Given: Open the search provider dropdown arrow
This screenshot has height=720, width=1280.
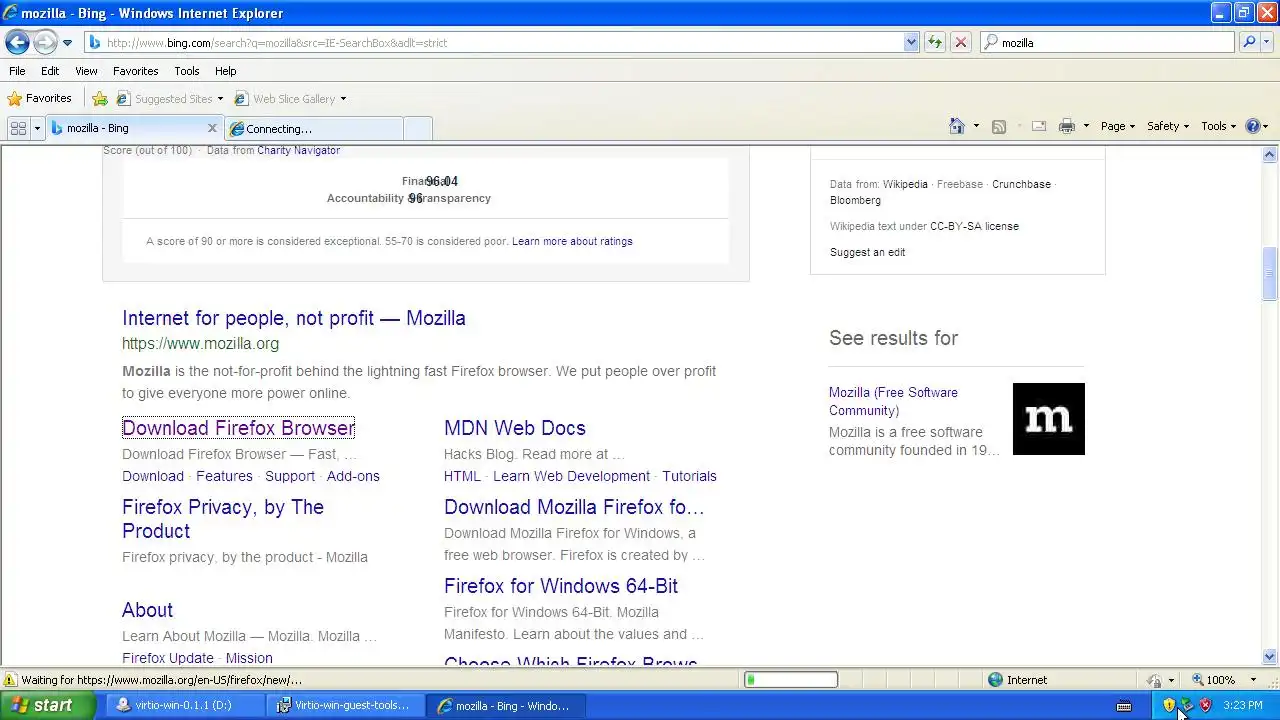Looking at the screenshot, I should 1267,43.
